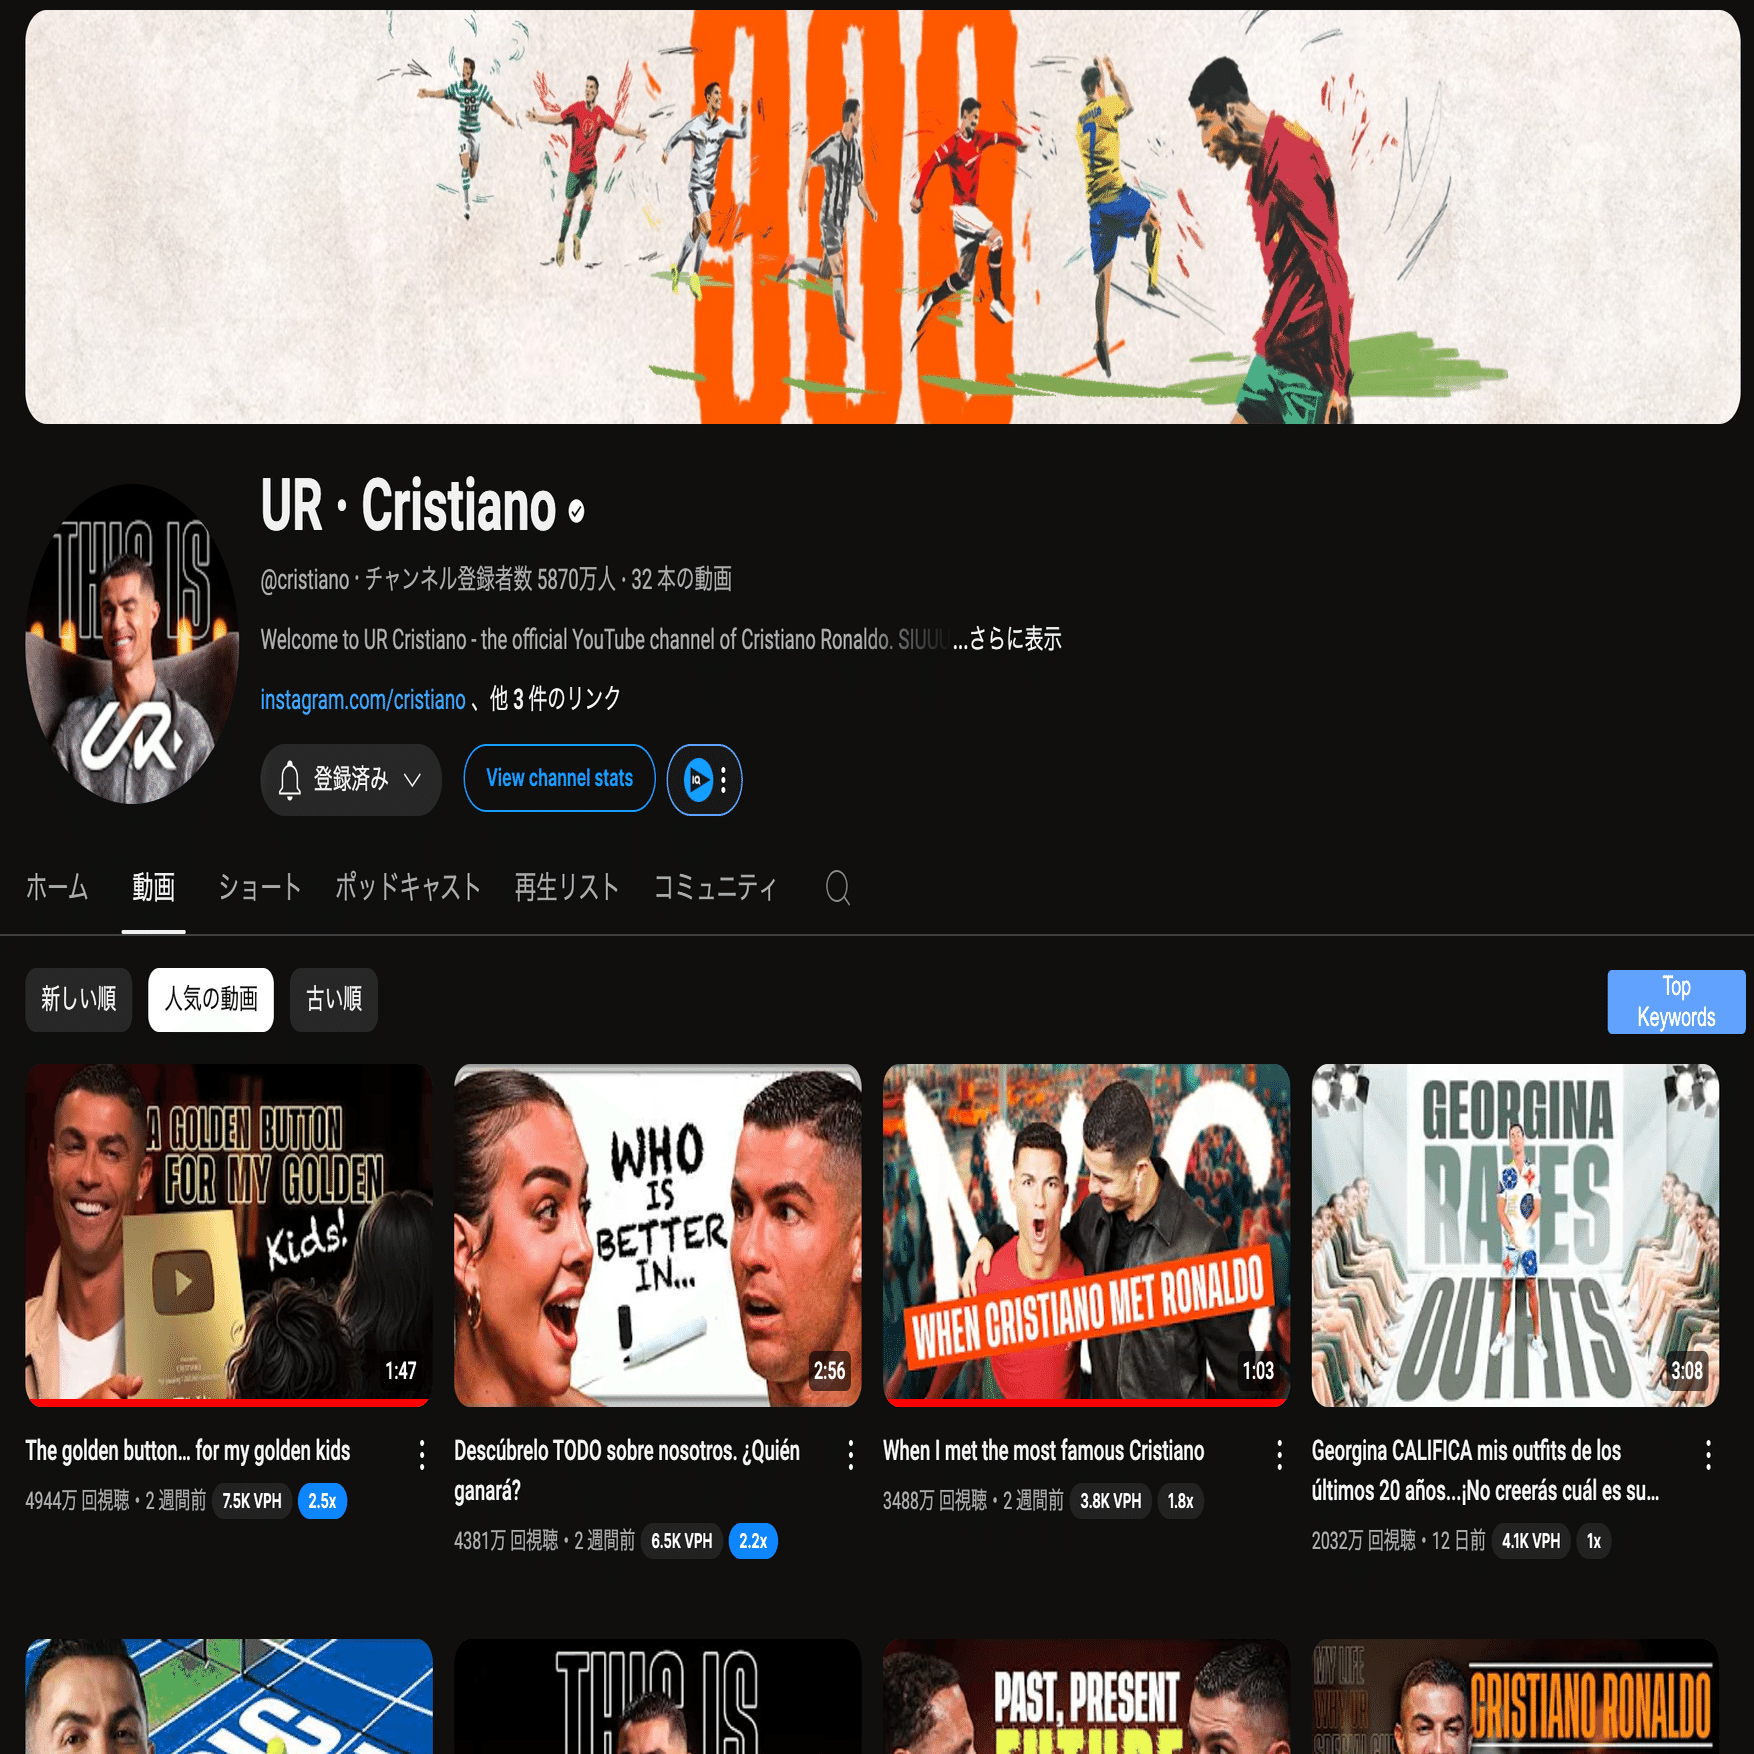Click the 6.5K VPH badge
Viewport: 1754px width, 1754px height.
[x=682, y=1541]
